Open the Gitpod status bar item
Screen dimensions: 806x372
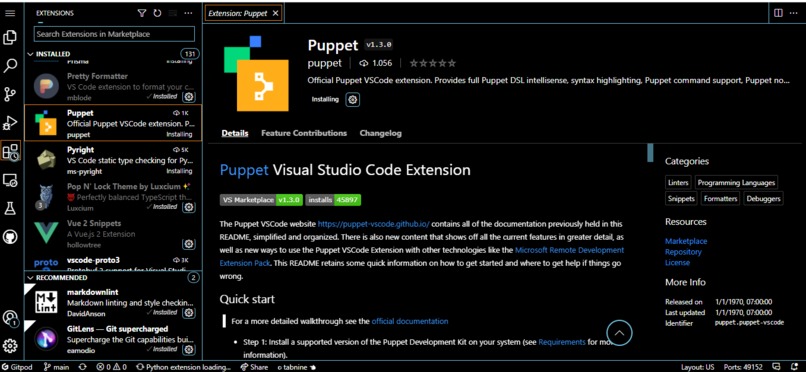pyautogui.click(x=17, y=367)
